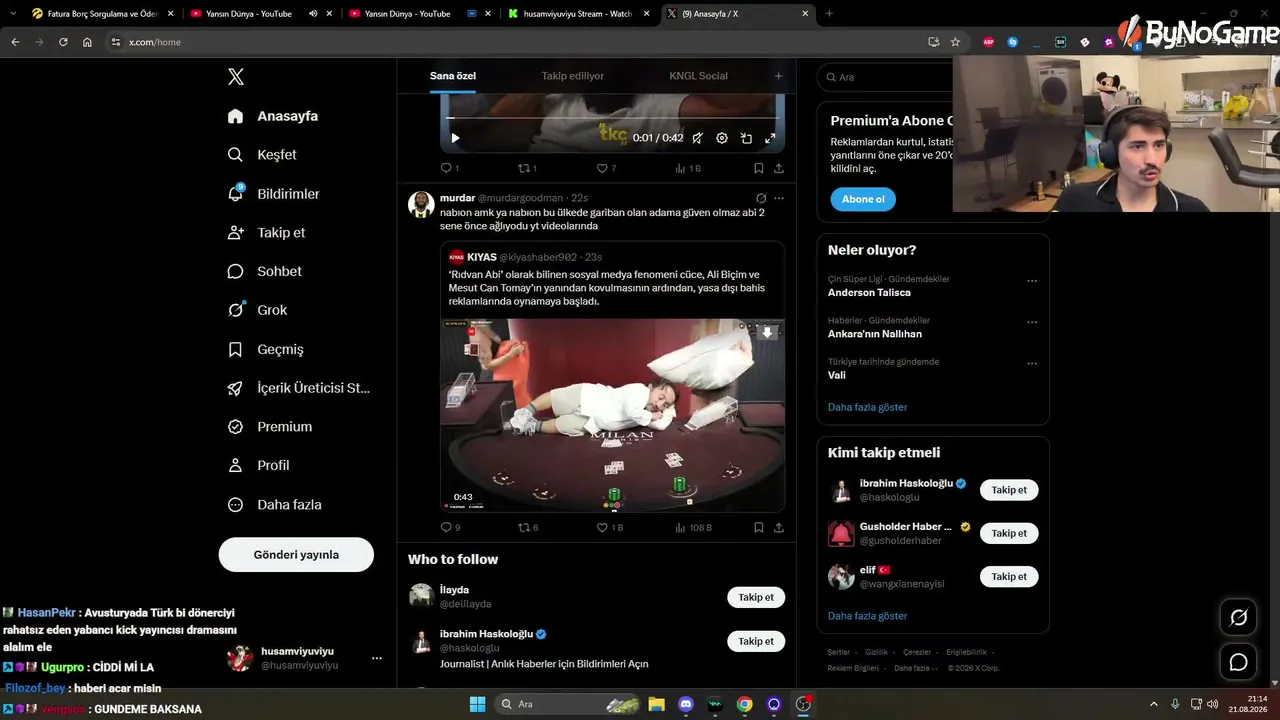Click Abone ol premium button
The image size is (1280, 720).
pyautogui.click(x=863, y=199)
